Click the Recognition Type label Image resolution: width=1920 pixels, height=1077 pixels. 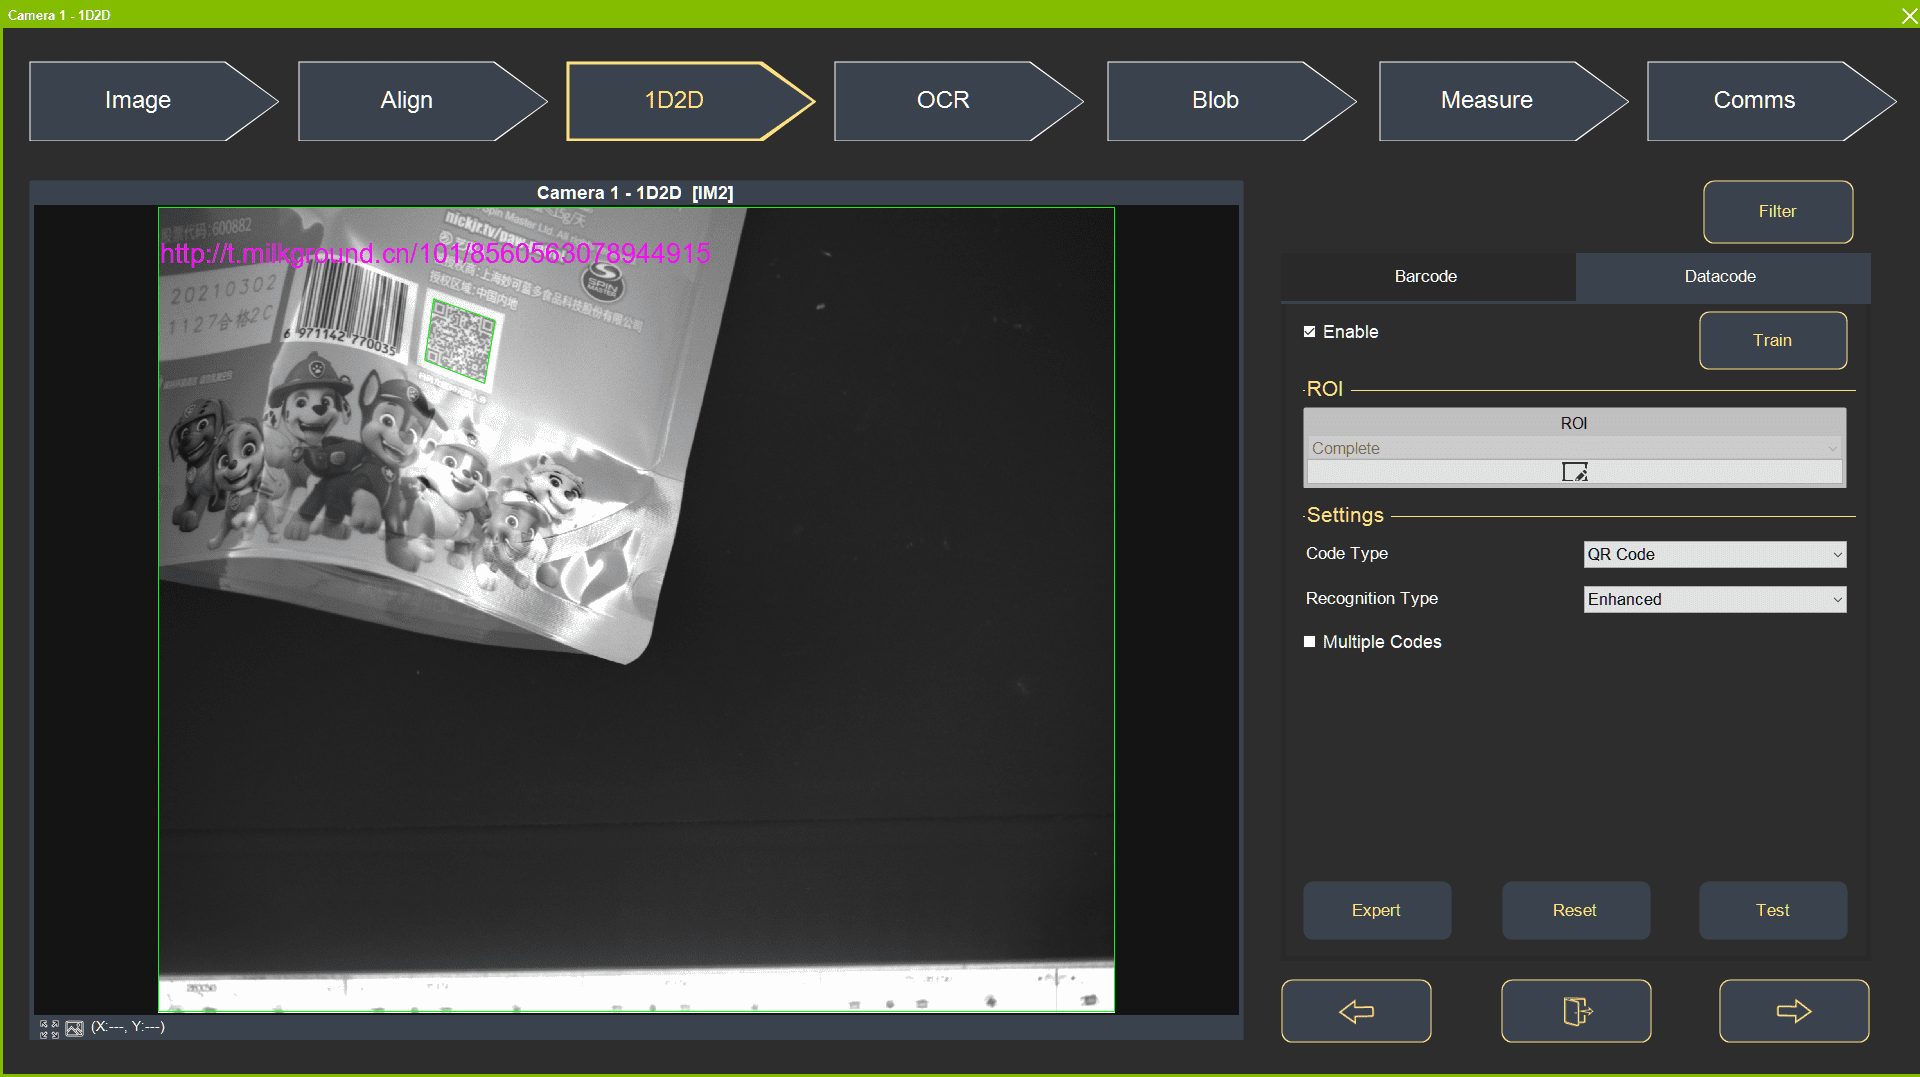[1372, 599]
